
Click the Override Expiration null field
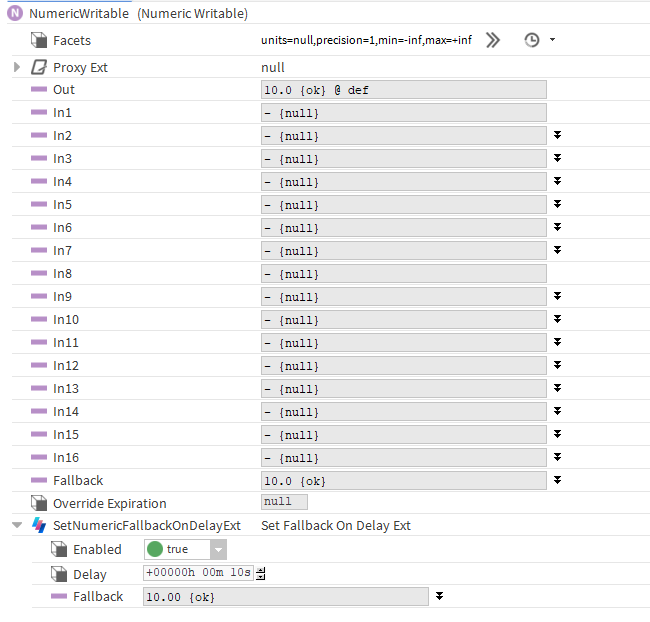(284, 502)
